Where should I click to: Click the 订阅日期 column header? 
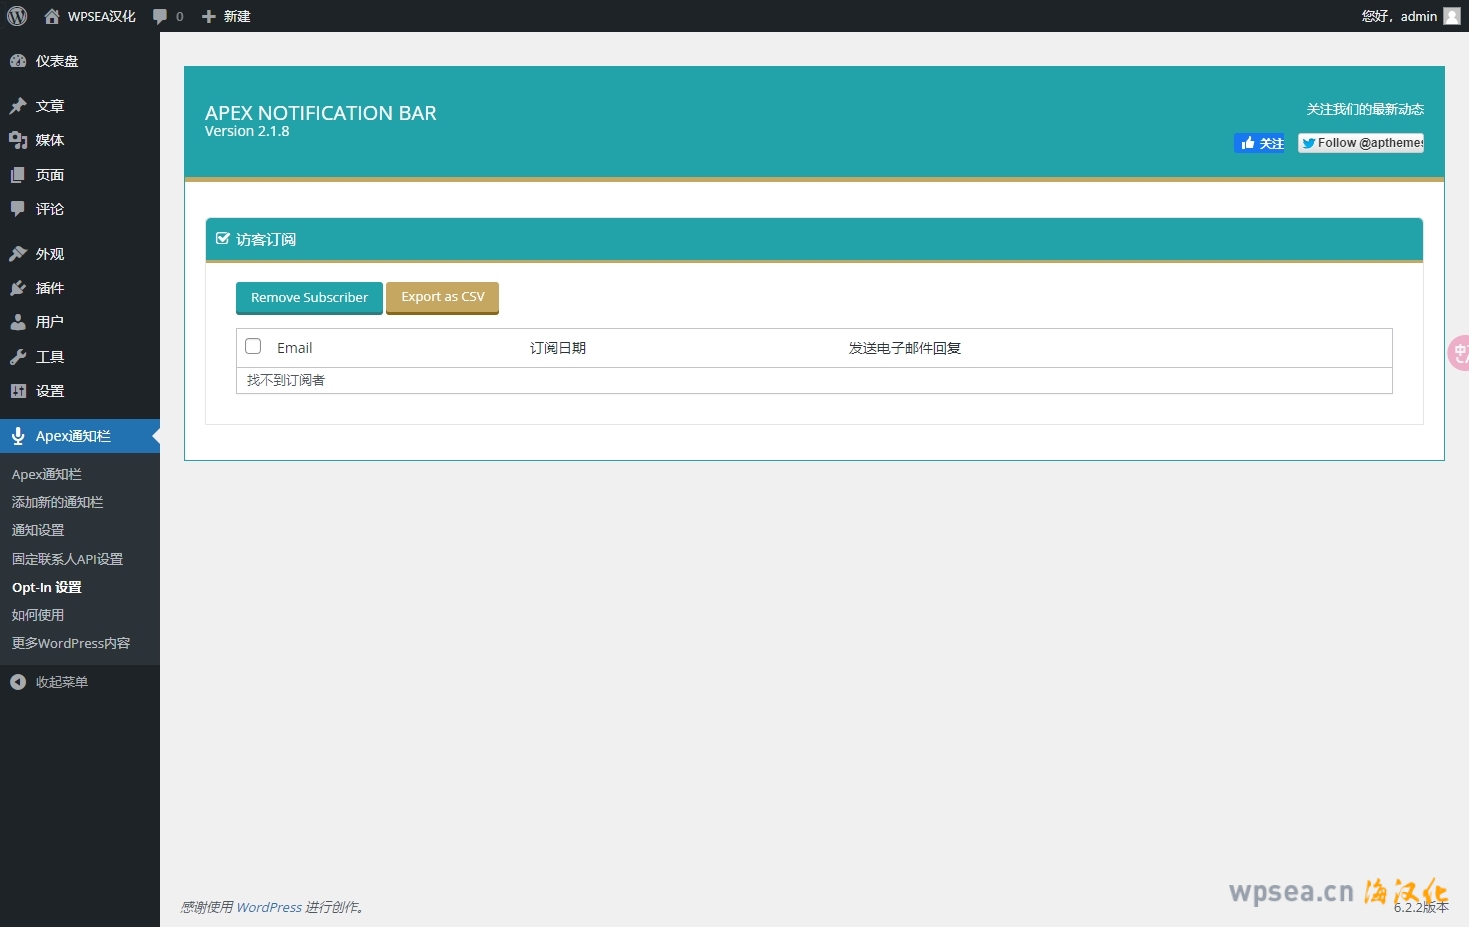pos(558,348)
